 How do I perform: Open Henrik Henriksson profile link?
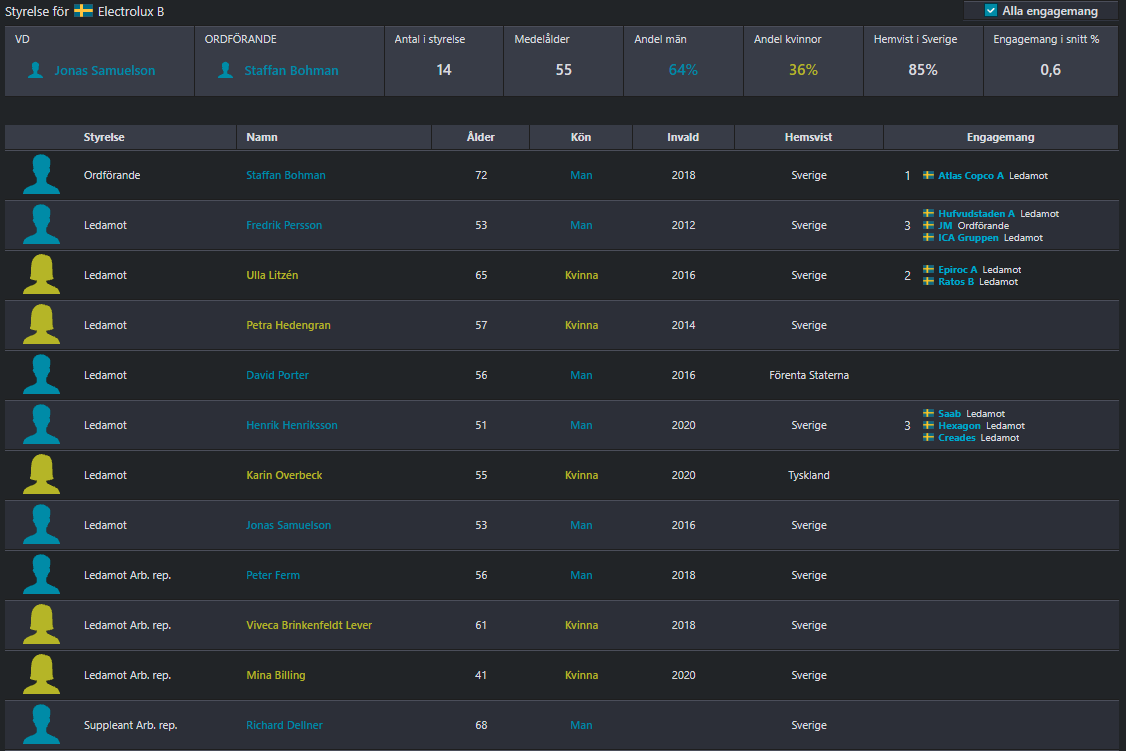[x=292, y=425]
